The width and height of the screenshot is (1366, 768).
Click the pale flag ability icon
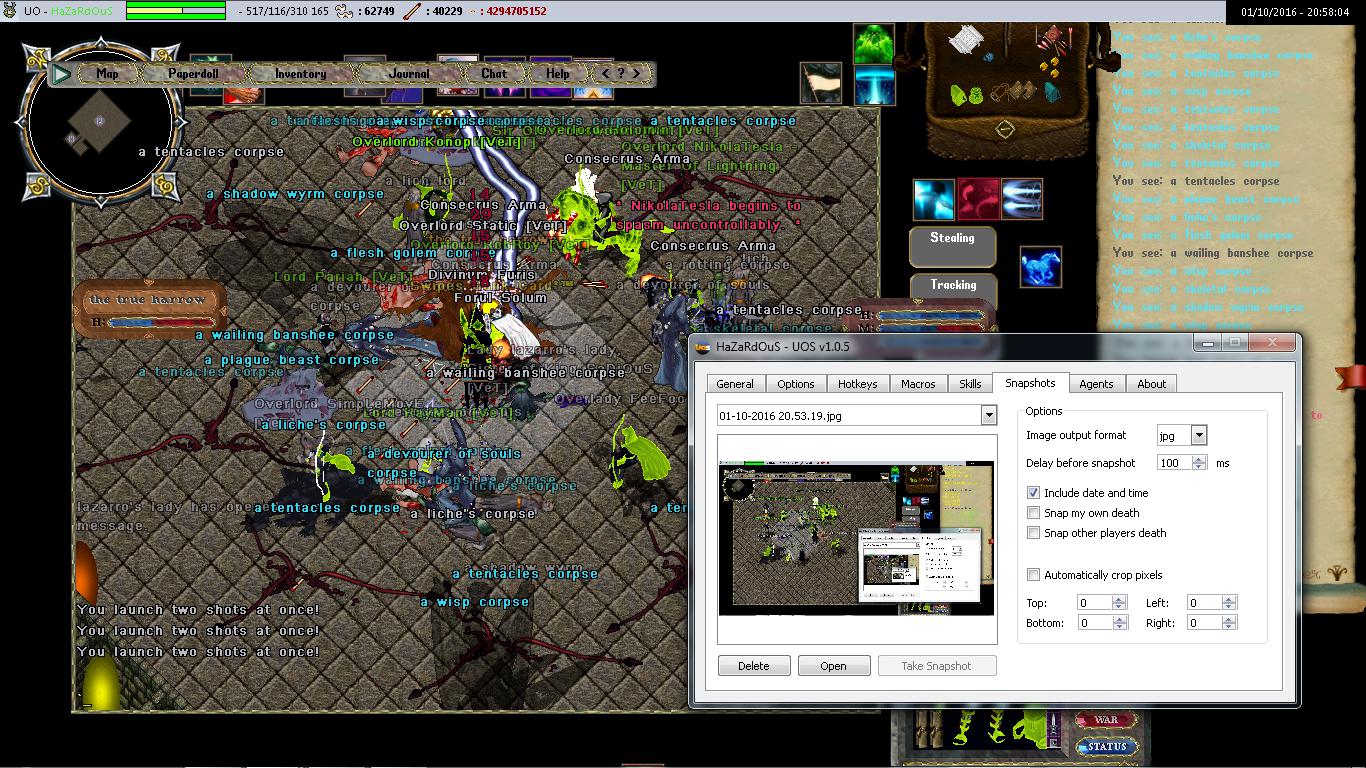tap(820, 83)
